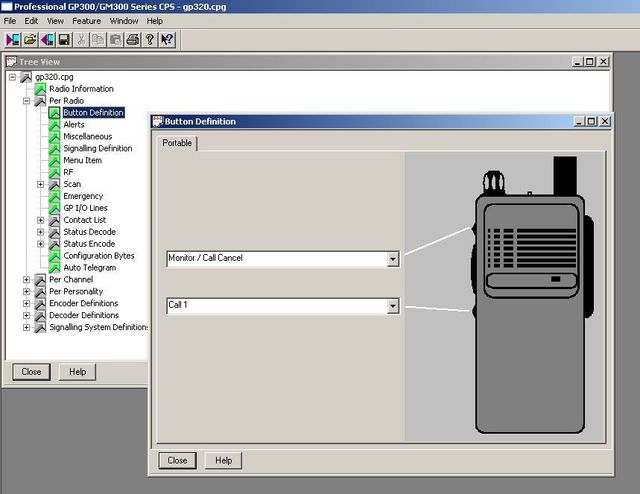The width and height of the screenshot is (640, 494).
Task: Click the GP I/O Lines icon
Action: tap(54, 208)
